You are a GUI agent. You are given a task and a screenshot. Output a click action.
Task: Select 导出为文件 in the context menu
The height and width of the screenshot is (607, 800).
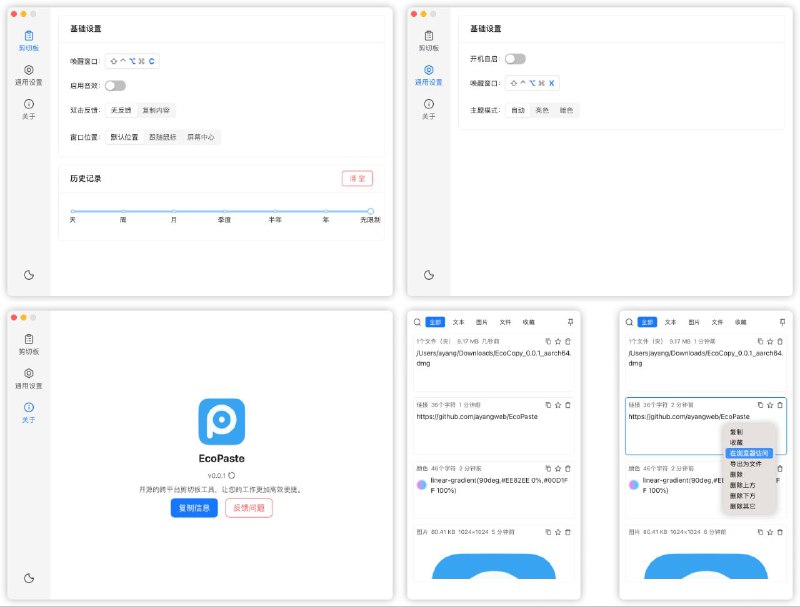(746, 464)
